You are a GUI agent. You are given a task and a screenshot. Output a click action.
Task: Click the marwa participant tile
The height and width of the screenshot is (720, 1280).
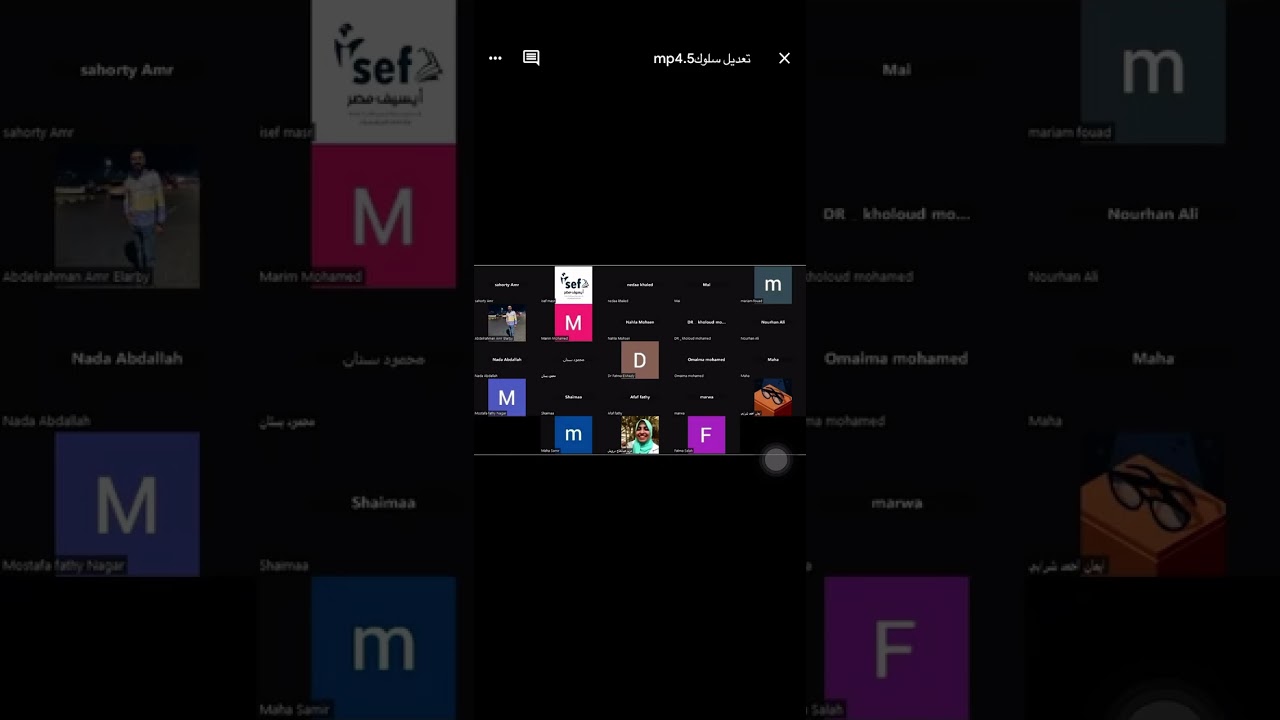pos(706,398)
